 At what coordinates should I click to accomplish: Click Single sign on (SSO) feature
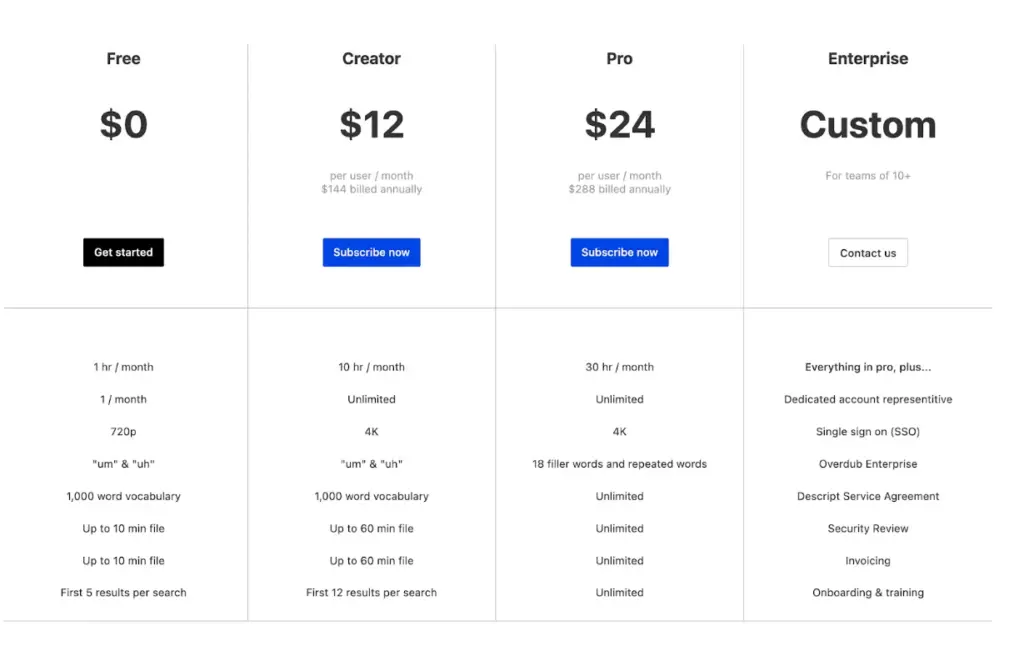click(867, 432)
